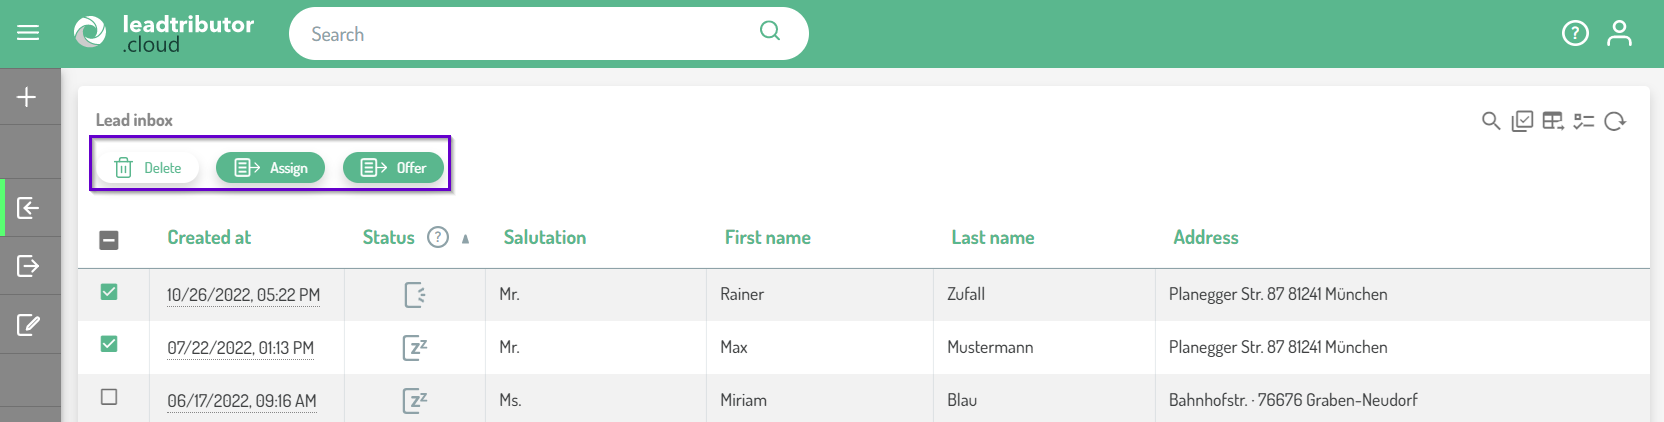Focus the Search input field

pos(530,34)
